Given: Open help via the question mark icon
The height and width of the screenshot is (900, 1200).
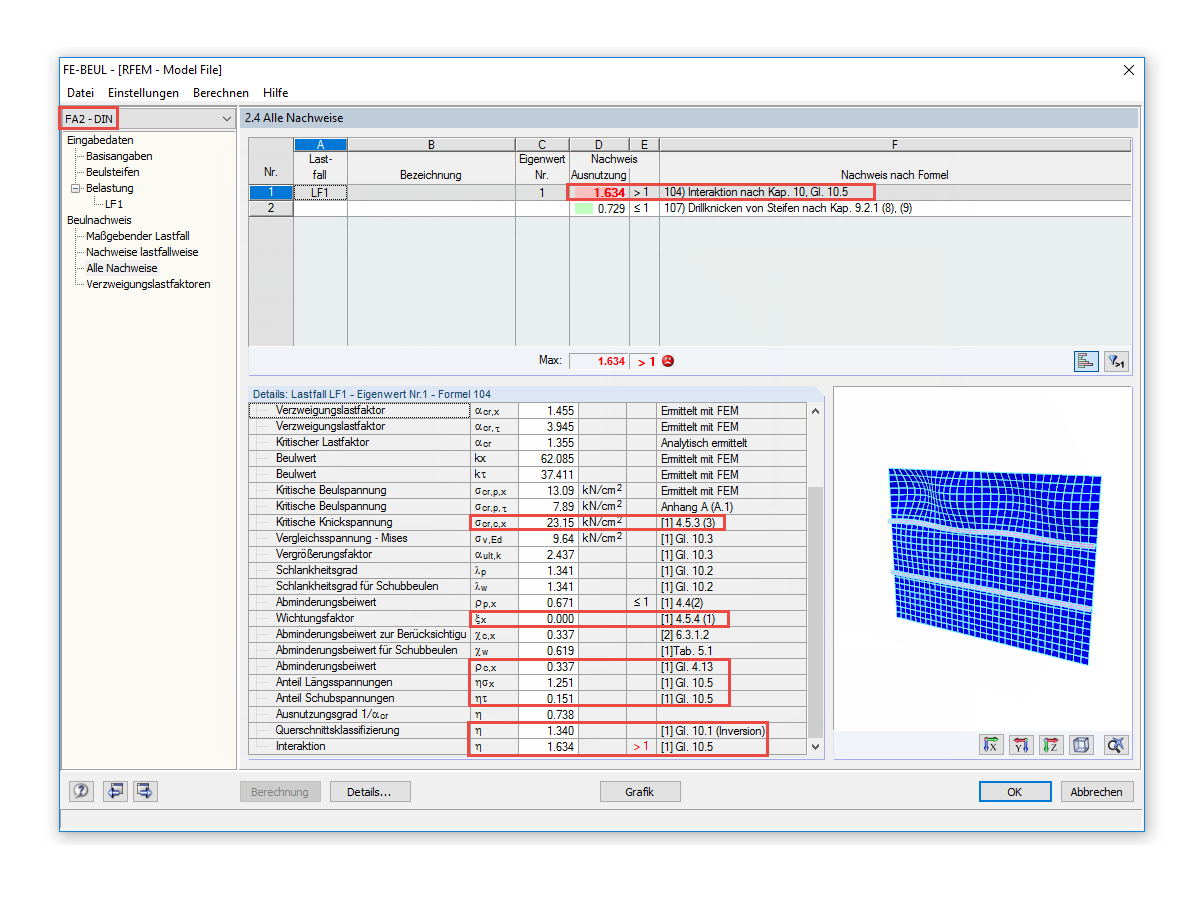Looking at the screenshot, I should click(x=81, y=791).
